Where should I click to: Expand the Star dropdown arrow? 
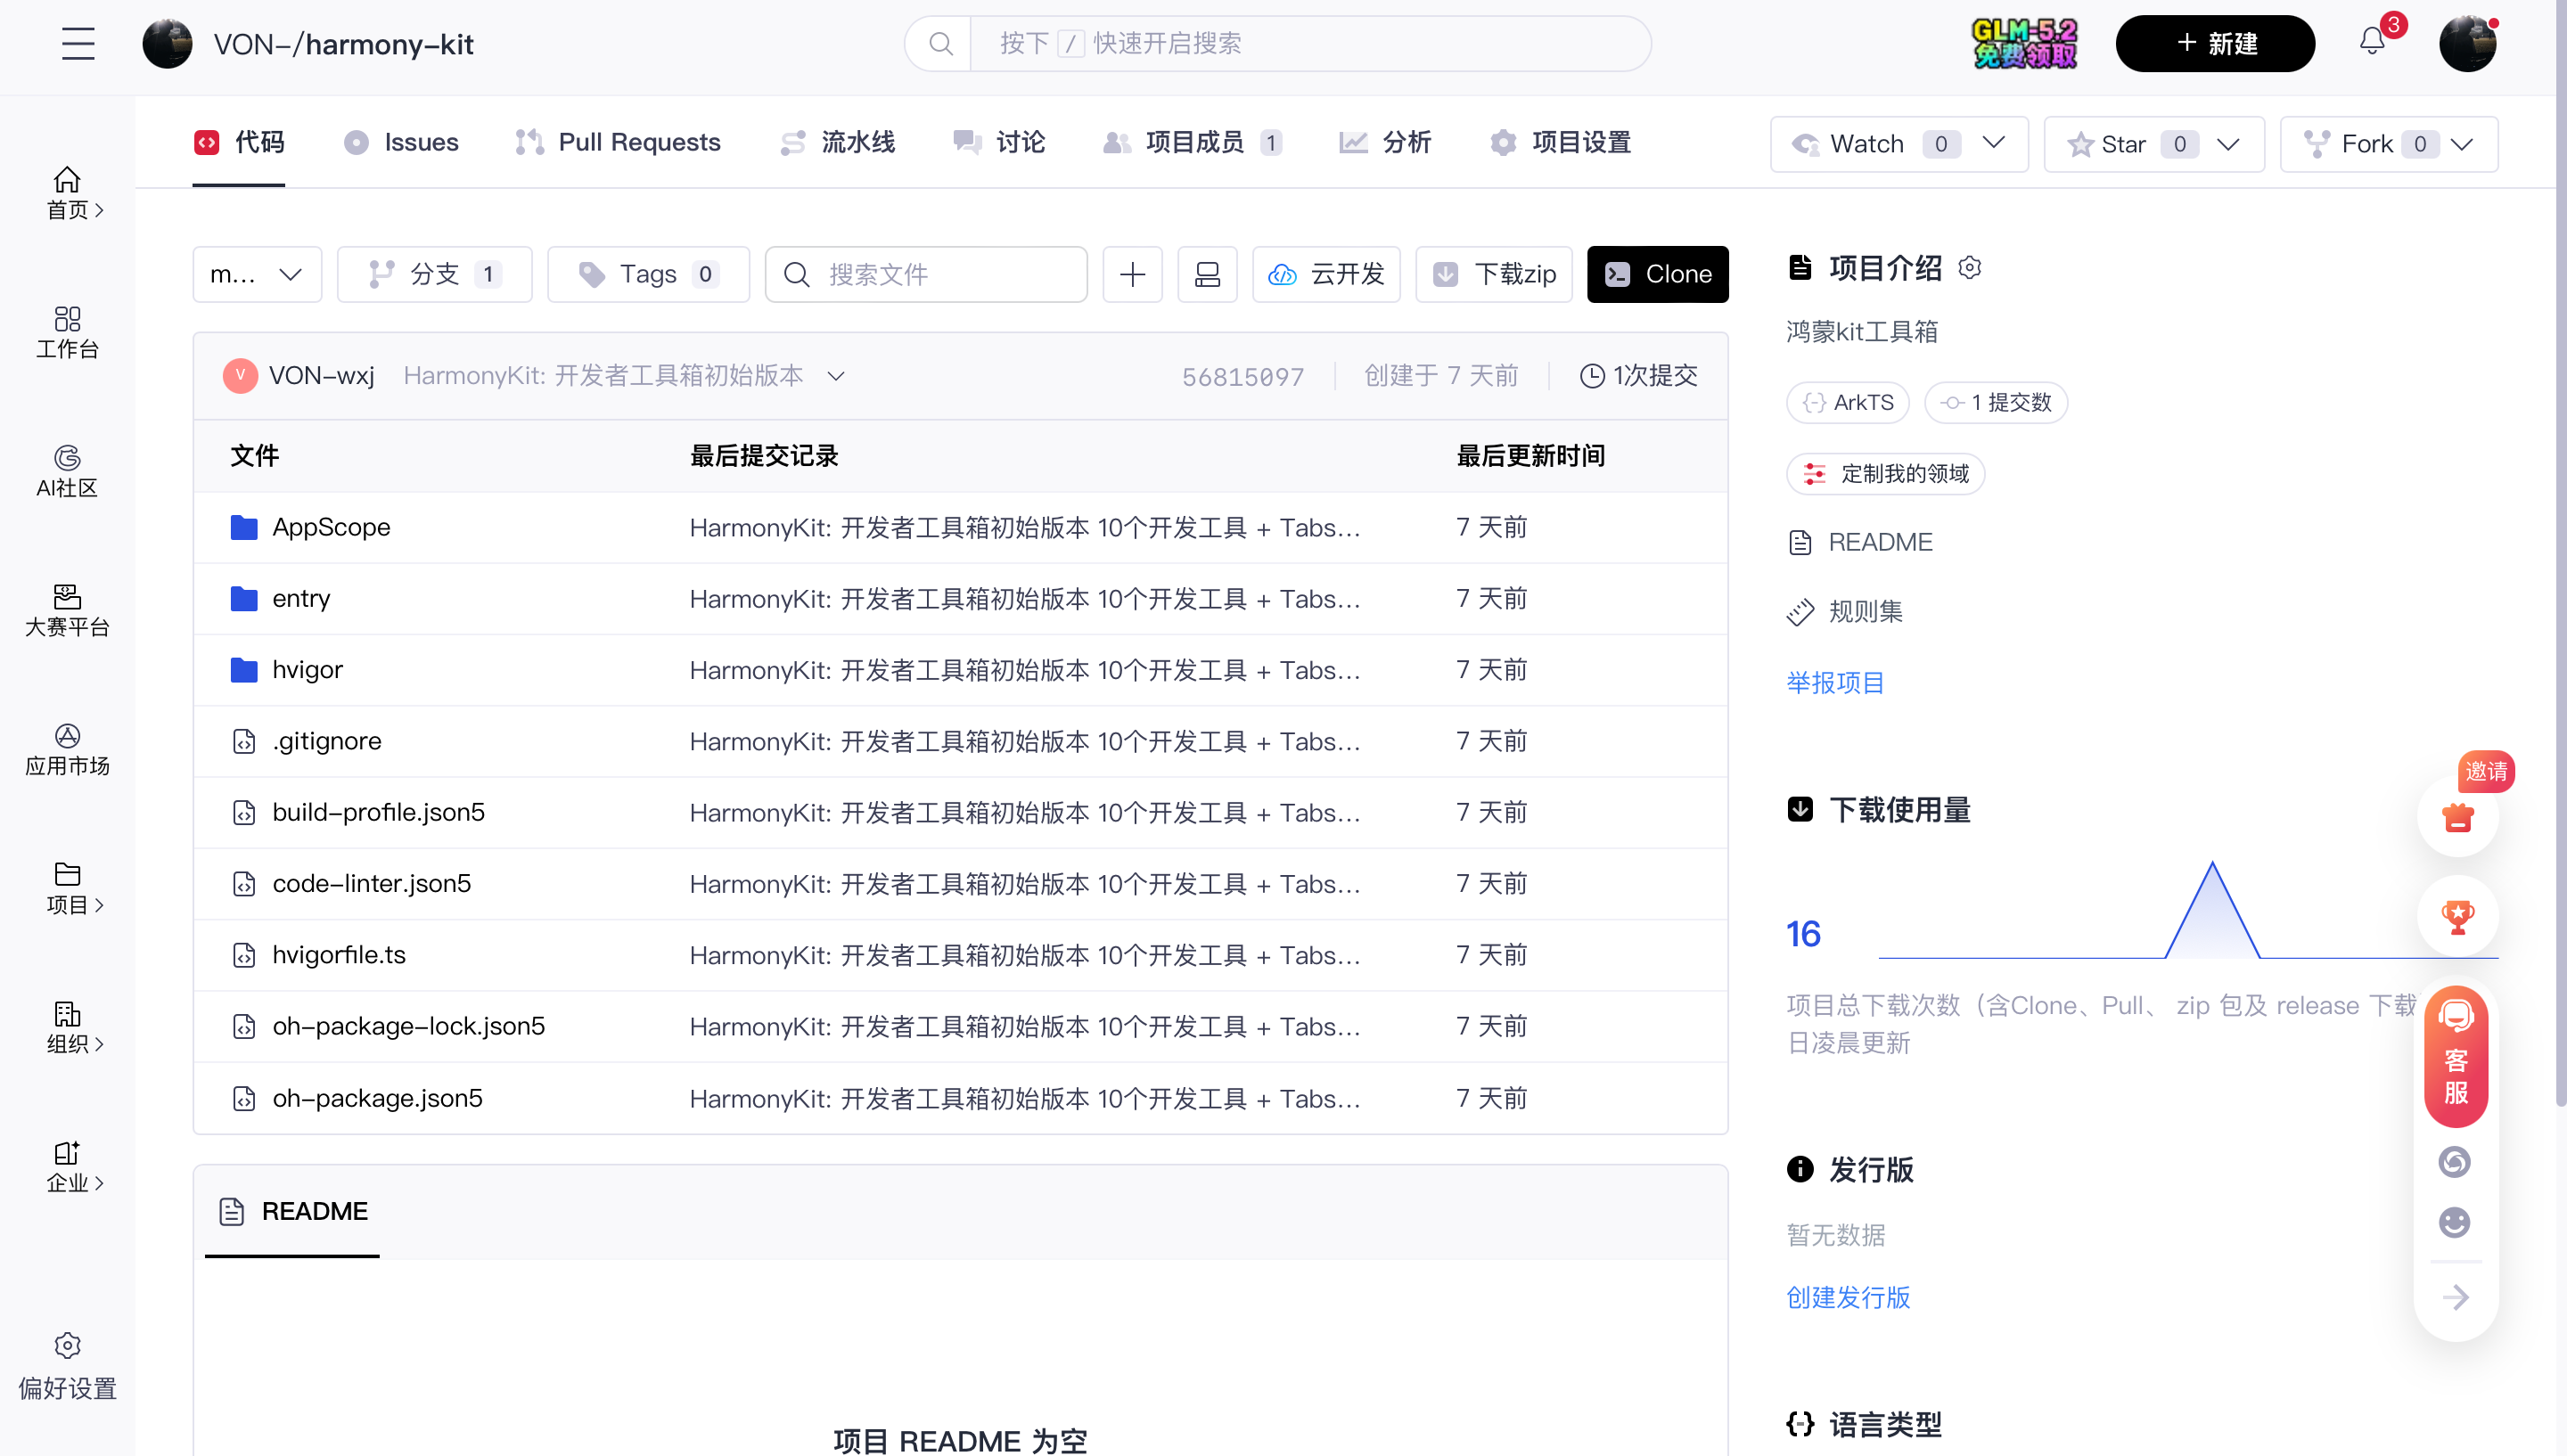[x=2228, y=144]
